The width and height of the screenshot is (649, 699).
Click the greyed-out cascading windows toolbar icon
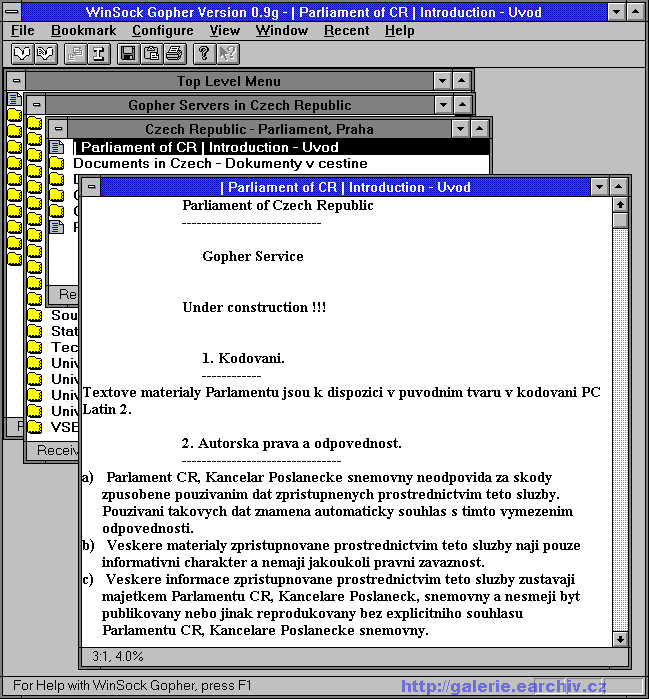coord(75,54)
